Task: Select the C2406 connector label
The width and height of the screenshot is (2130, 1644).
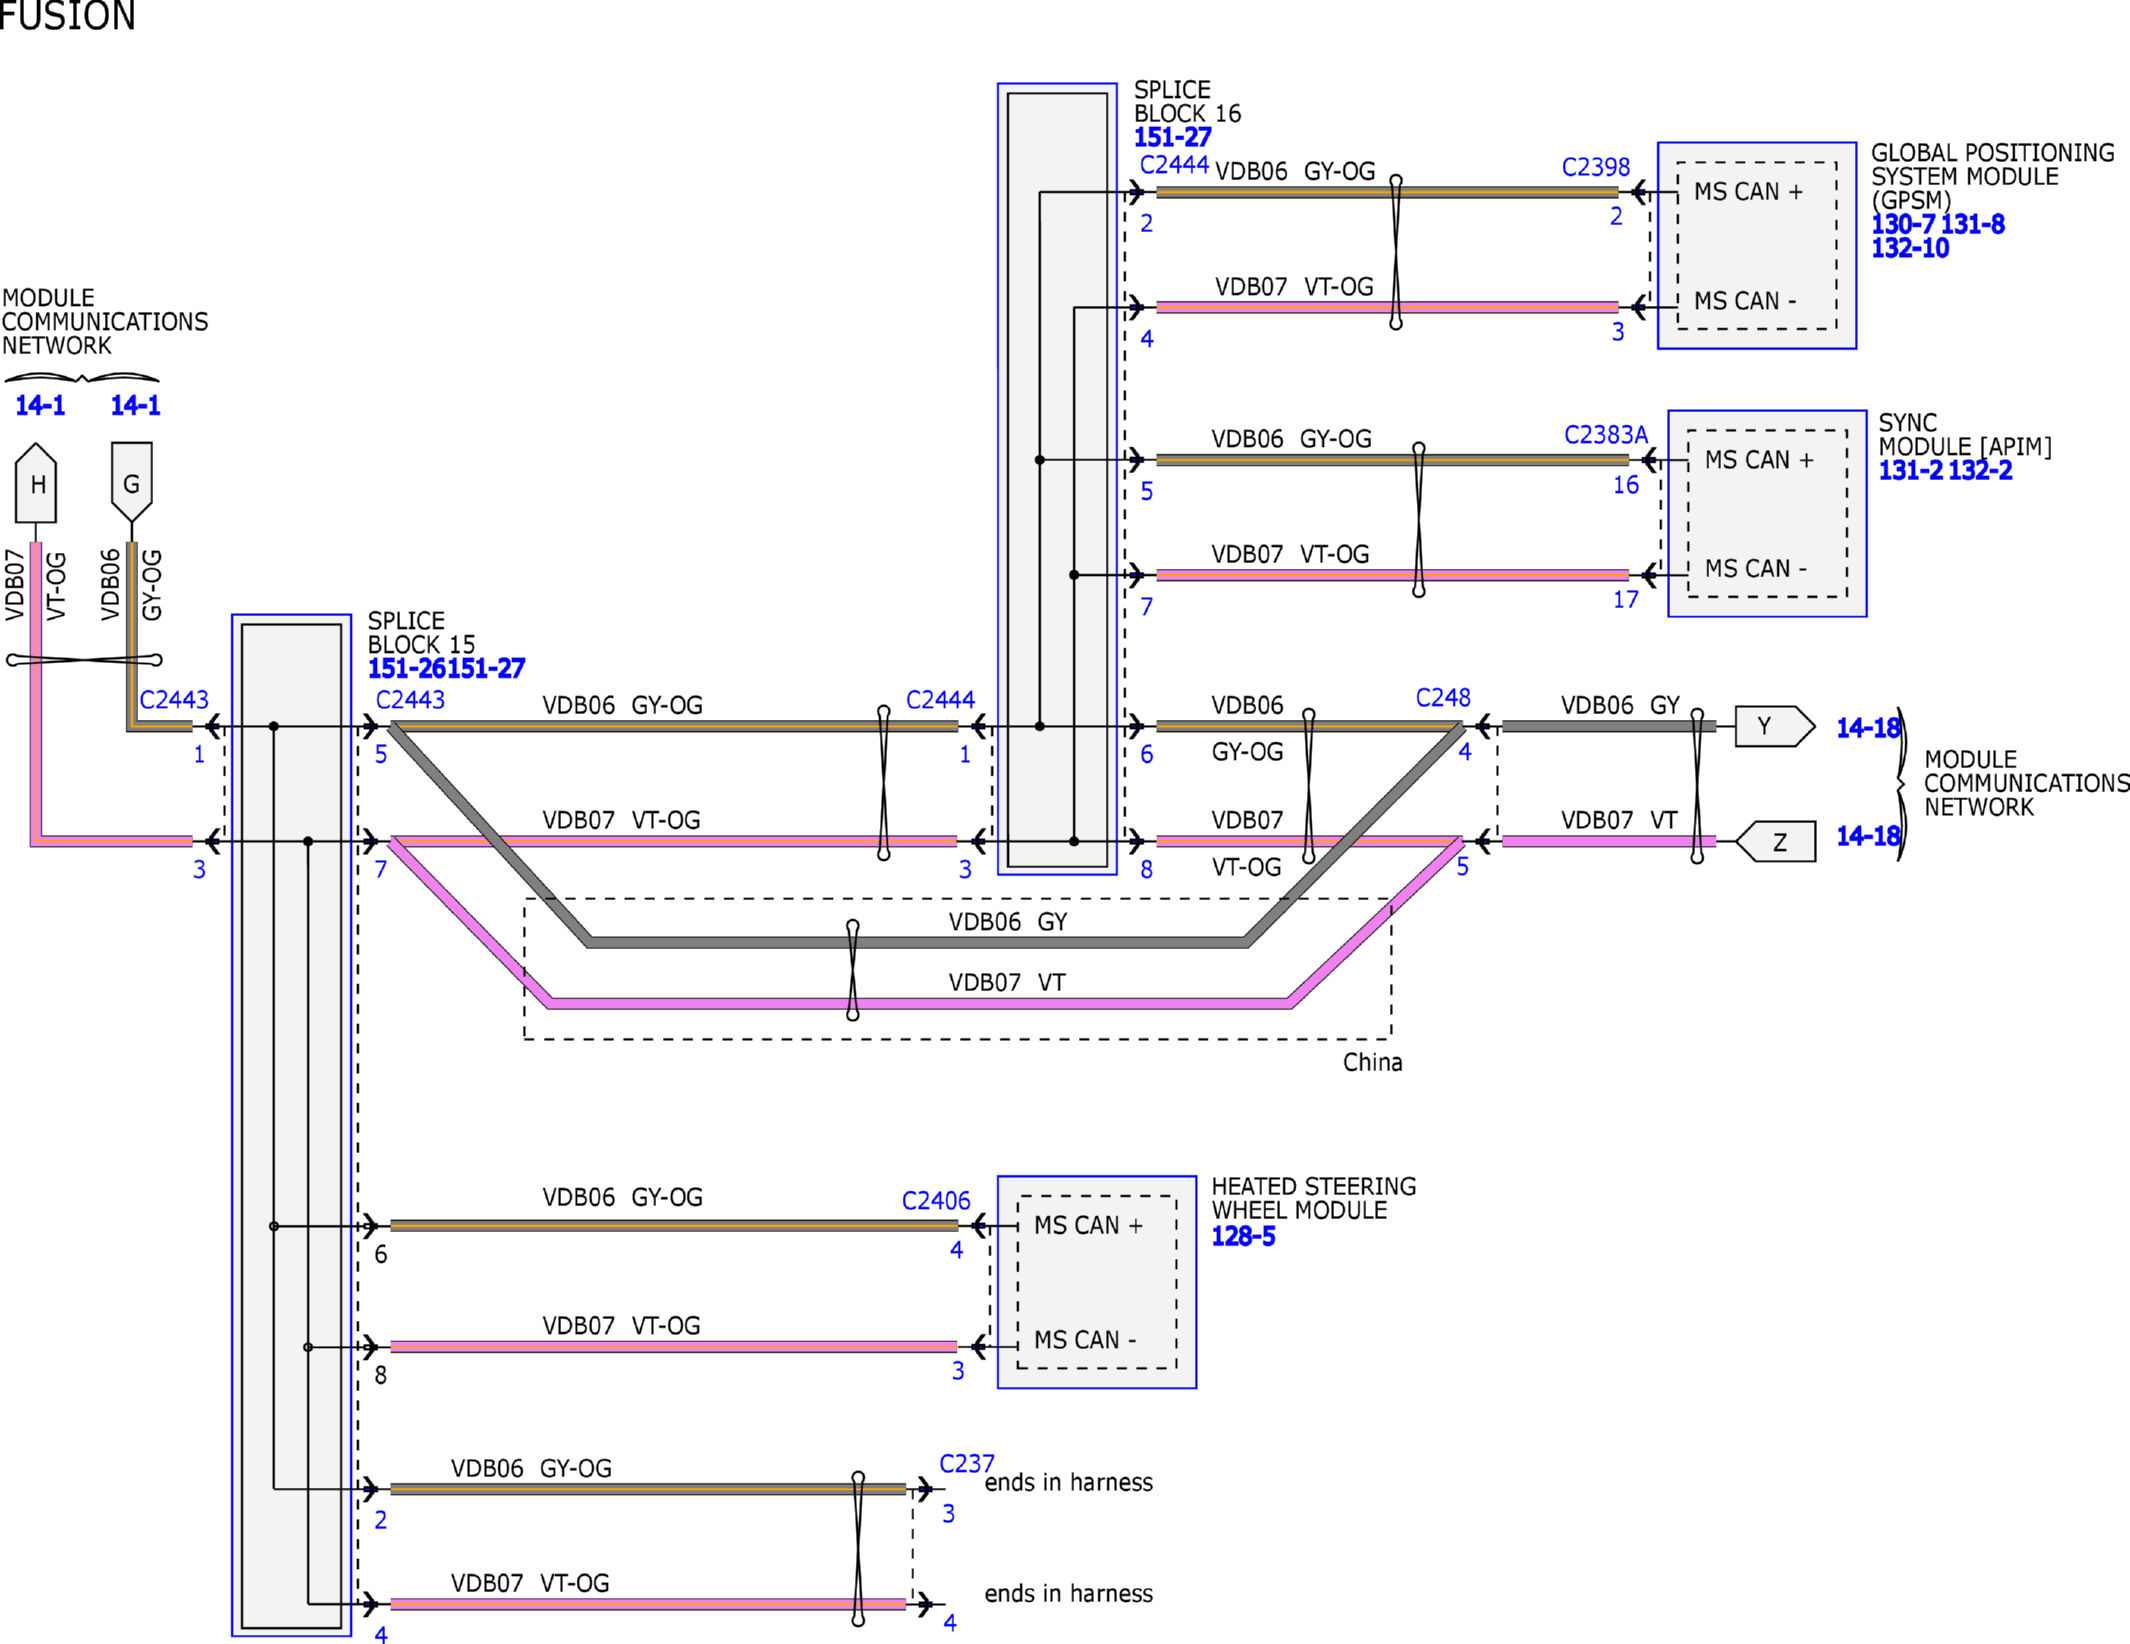Action: click(x=936, y=1200)
